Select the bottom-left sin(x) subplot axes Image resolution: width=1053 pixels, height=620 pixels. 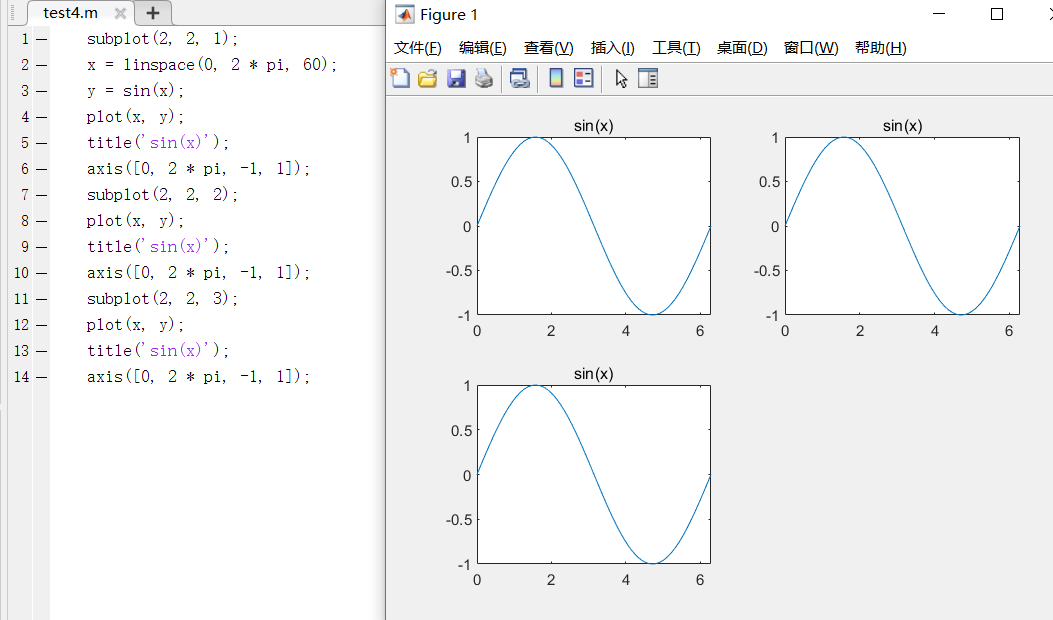pyautogui.click(x=594, y=474)
